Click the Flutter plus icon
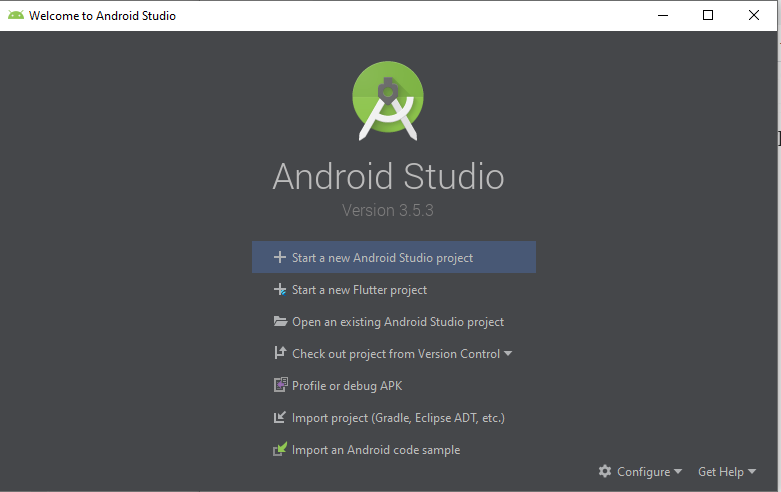The height and width of the screenshot is (492, 781). coord(280,289)
